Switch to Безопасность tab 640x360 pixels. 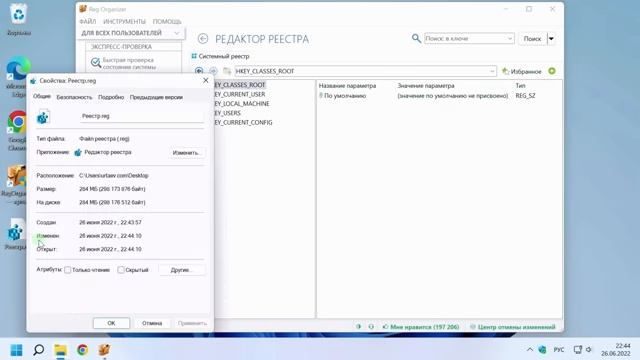[x=74, y=97]
